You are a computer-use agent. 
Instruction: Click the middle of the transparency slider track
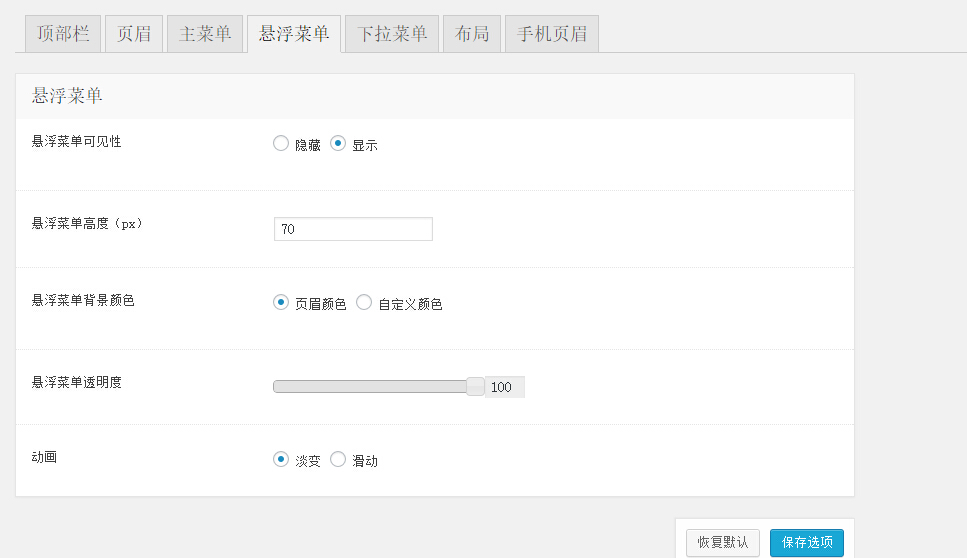pos(372,387)
